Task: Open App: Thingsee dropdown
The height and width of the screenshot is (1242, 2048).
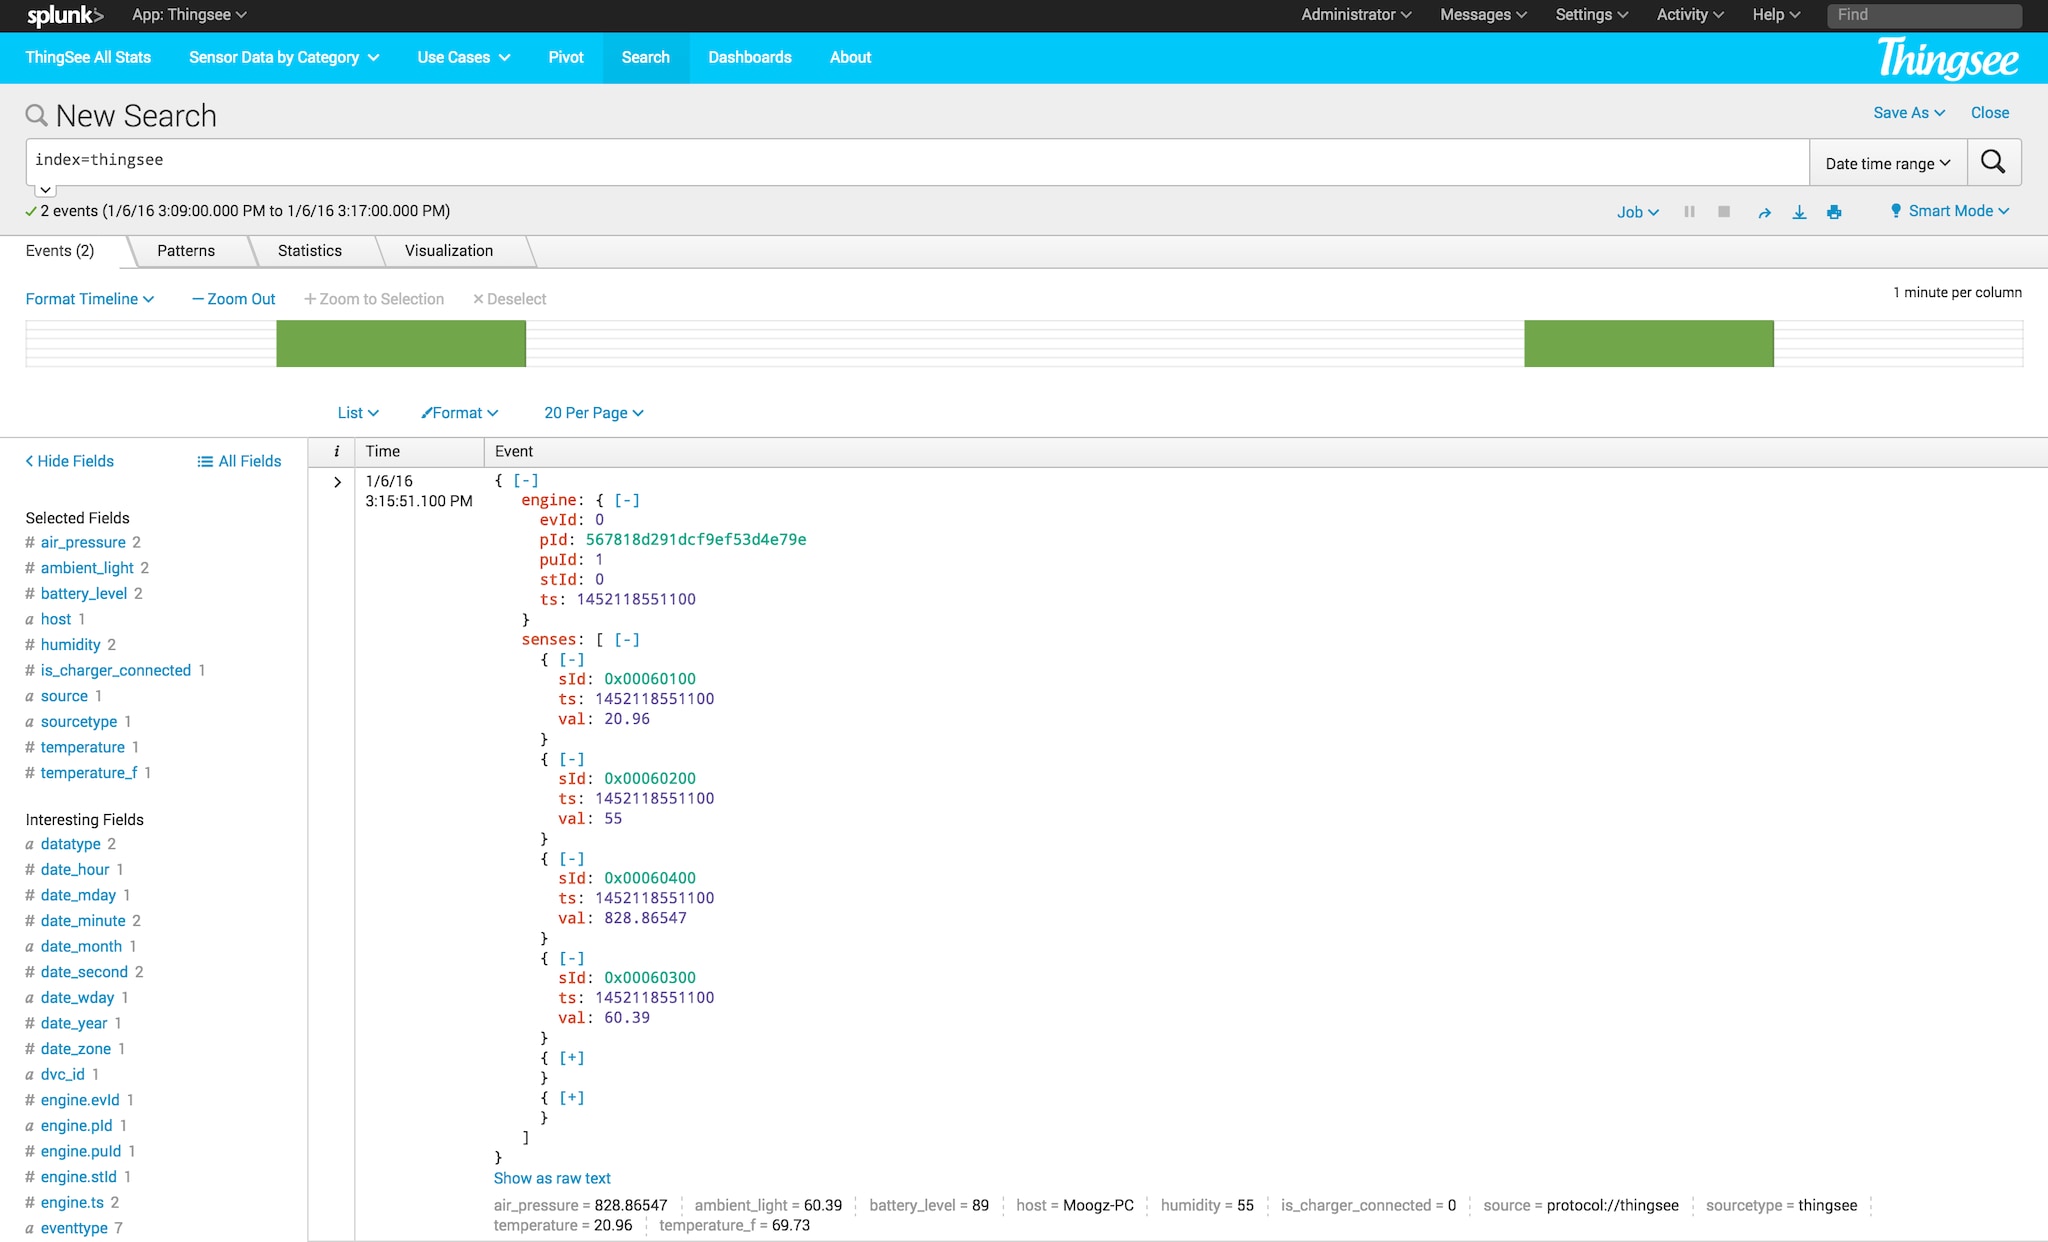Action: (189, 15)
